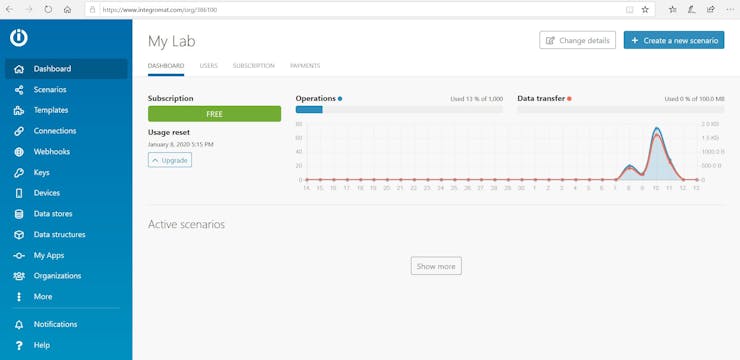The height and width of the screenshot is (360, 740).
Task: Select the DASHBOARD tab
Action: click(166, 66)
